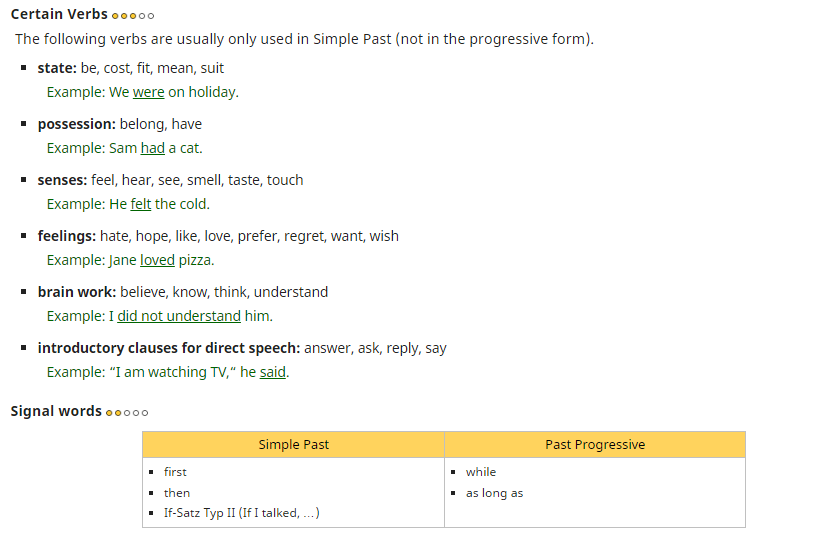Select the Simple Past table header
This screenshot has height=539, width=817.
click(293, 445)
